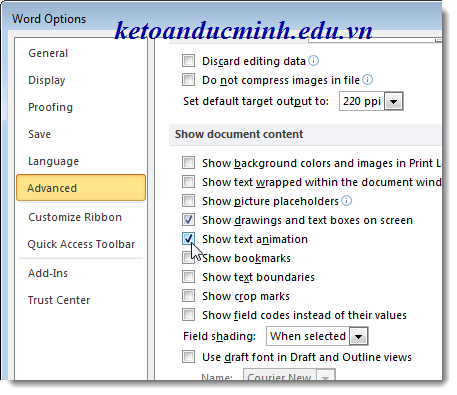Open info icon beside Do not compress images
Image resolution: width=457 pixels, height=395 pixels.
coord(367,80)
